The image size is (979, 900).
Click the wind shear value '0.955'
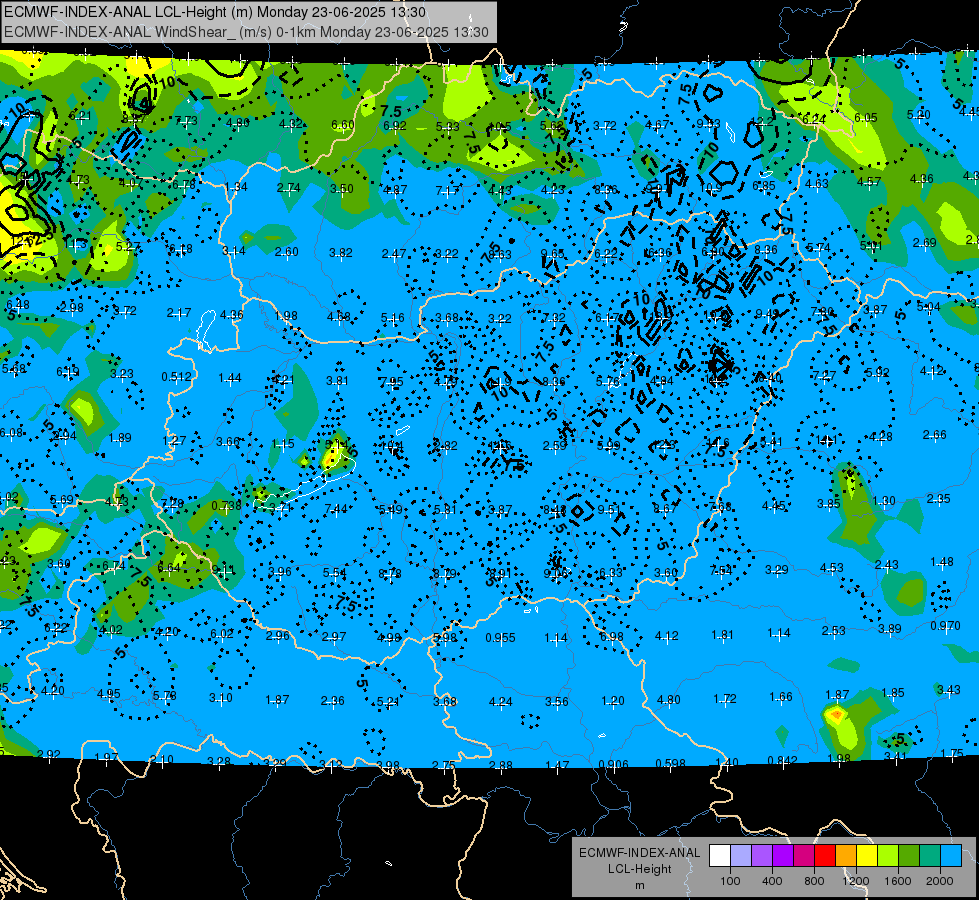tap(500, 638)
